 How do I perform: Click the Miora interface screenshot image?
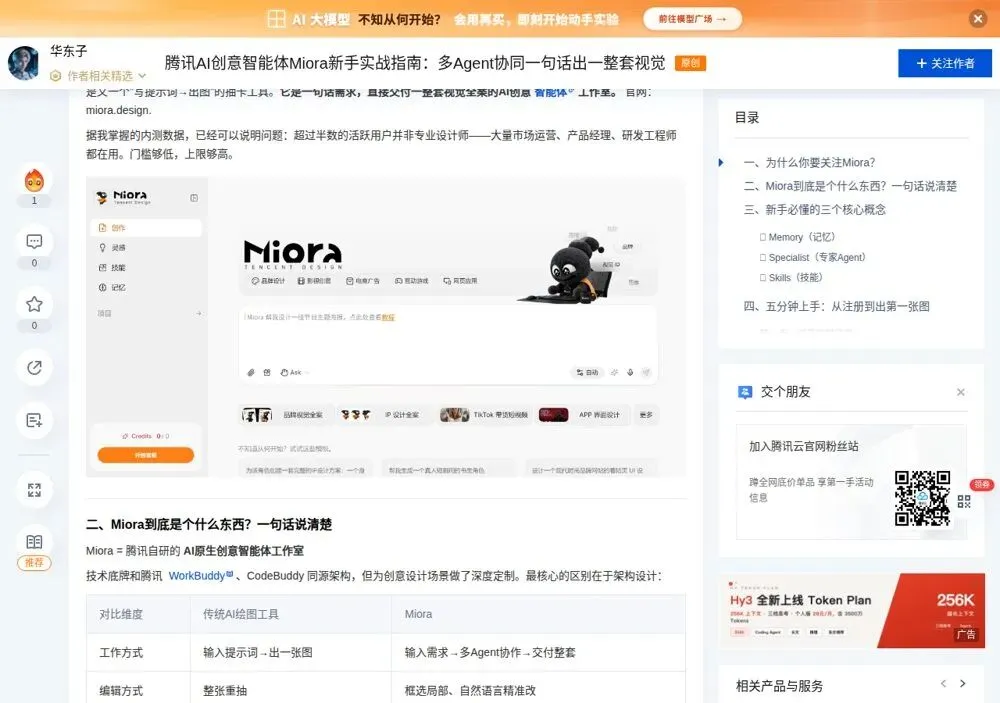point(386,327)
